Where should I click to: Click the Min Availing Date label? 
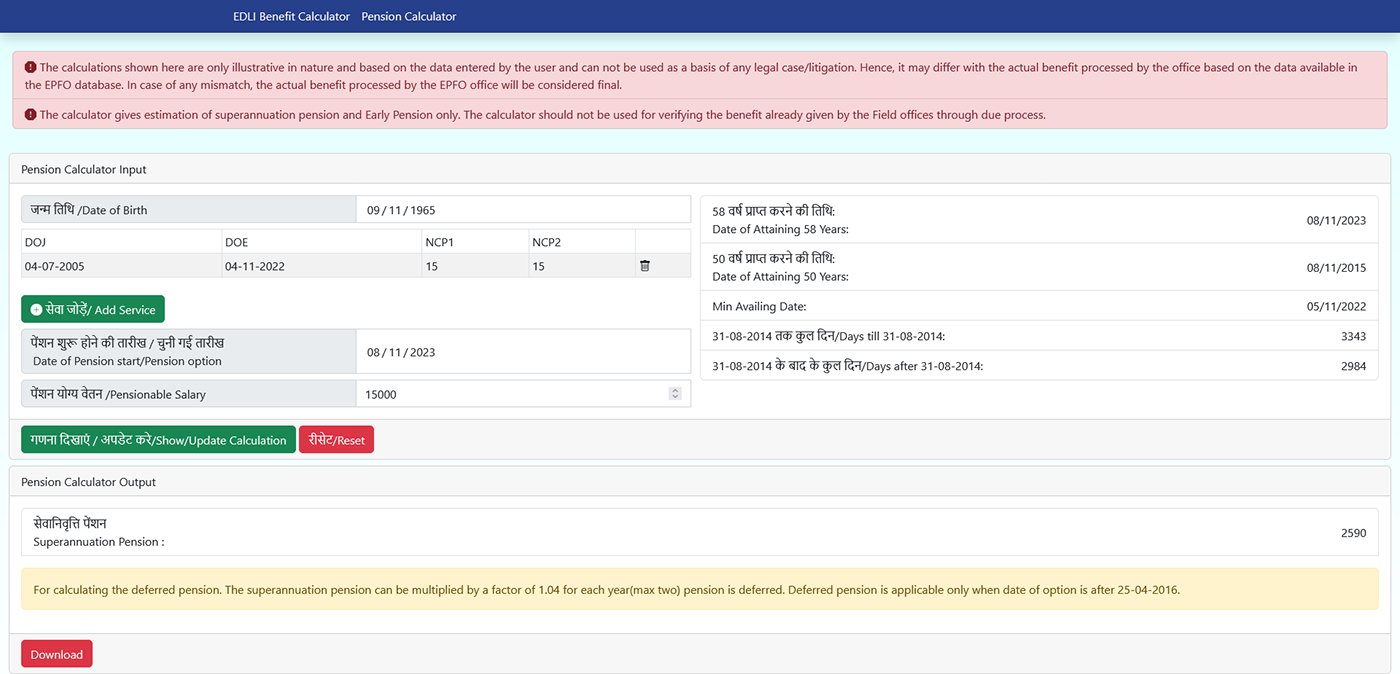tap(759, 306)
